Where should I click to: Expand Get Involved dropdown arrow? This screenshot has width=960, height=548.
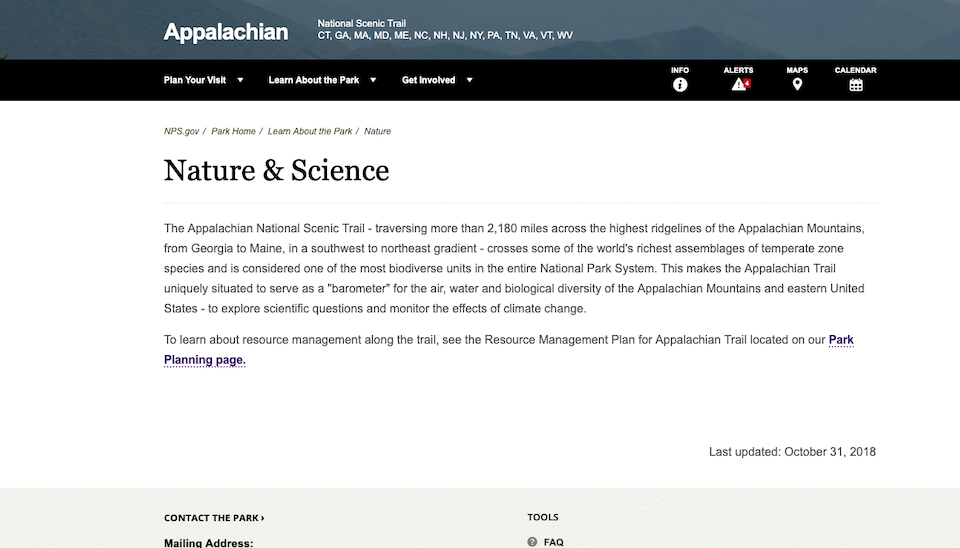pyautogui.click(x=470, y=80)
